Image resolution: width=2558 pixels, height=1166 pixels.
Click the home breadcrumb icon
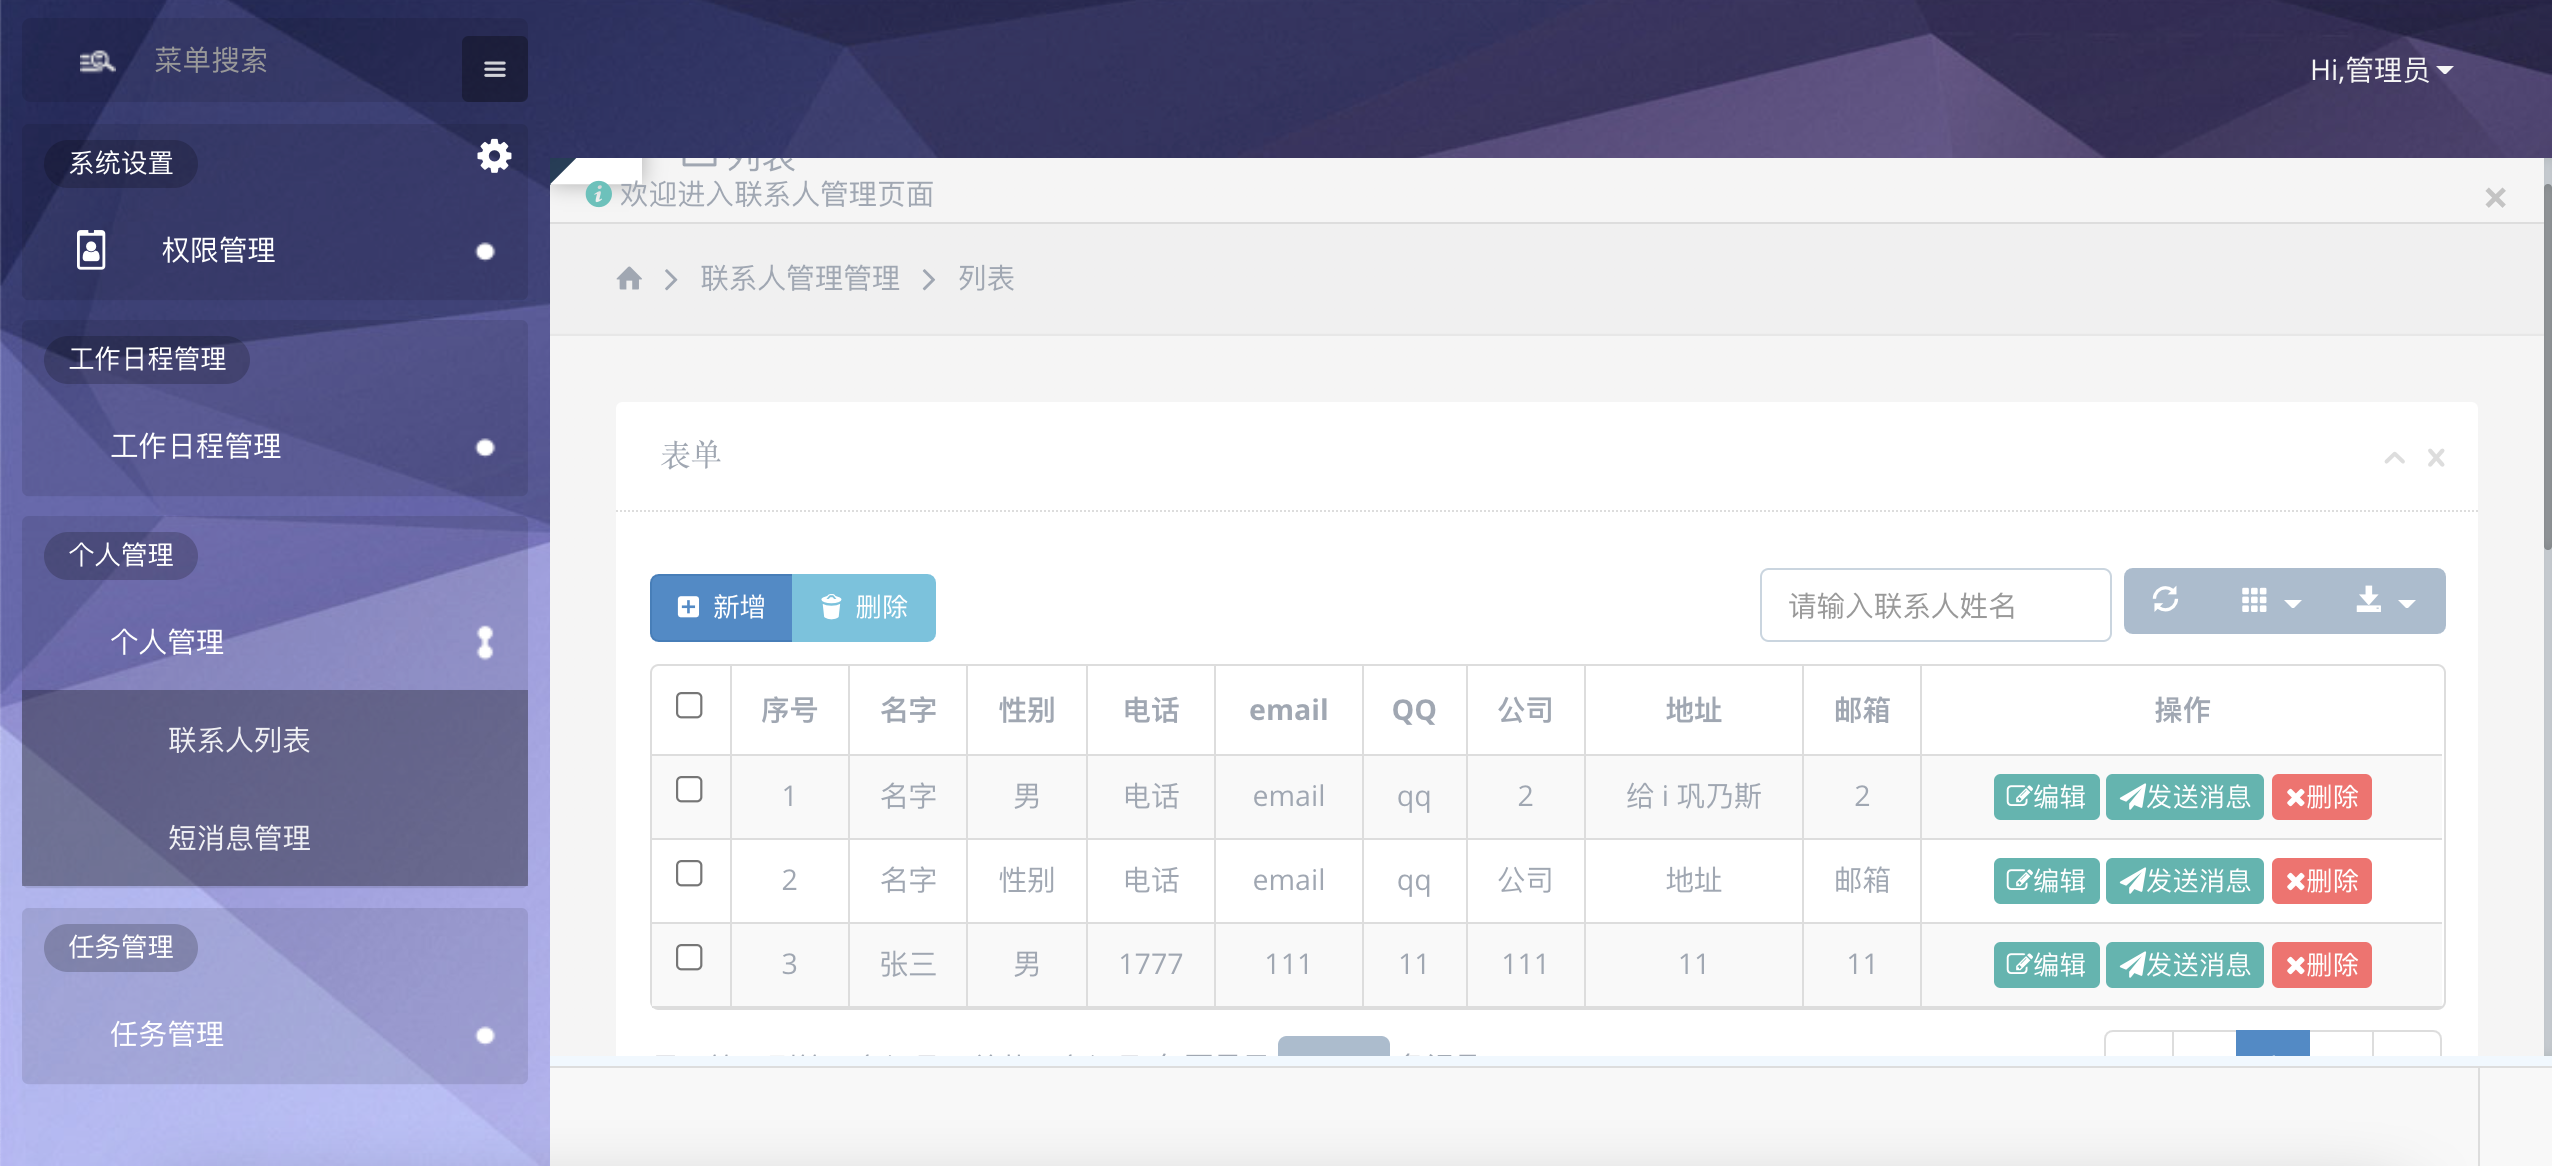click(x=629, y=278)
